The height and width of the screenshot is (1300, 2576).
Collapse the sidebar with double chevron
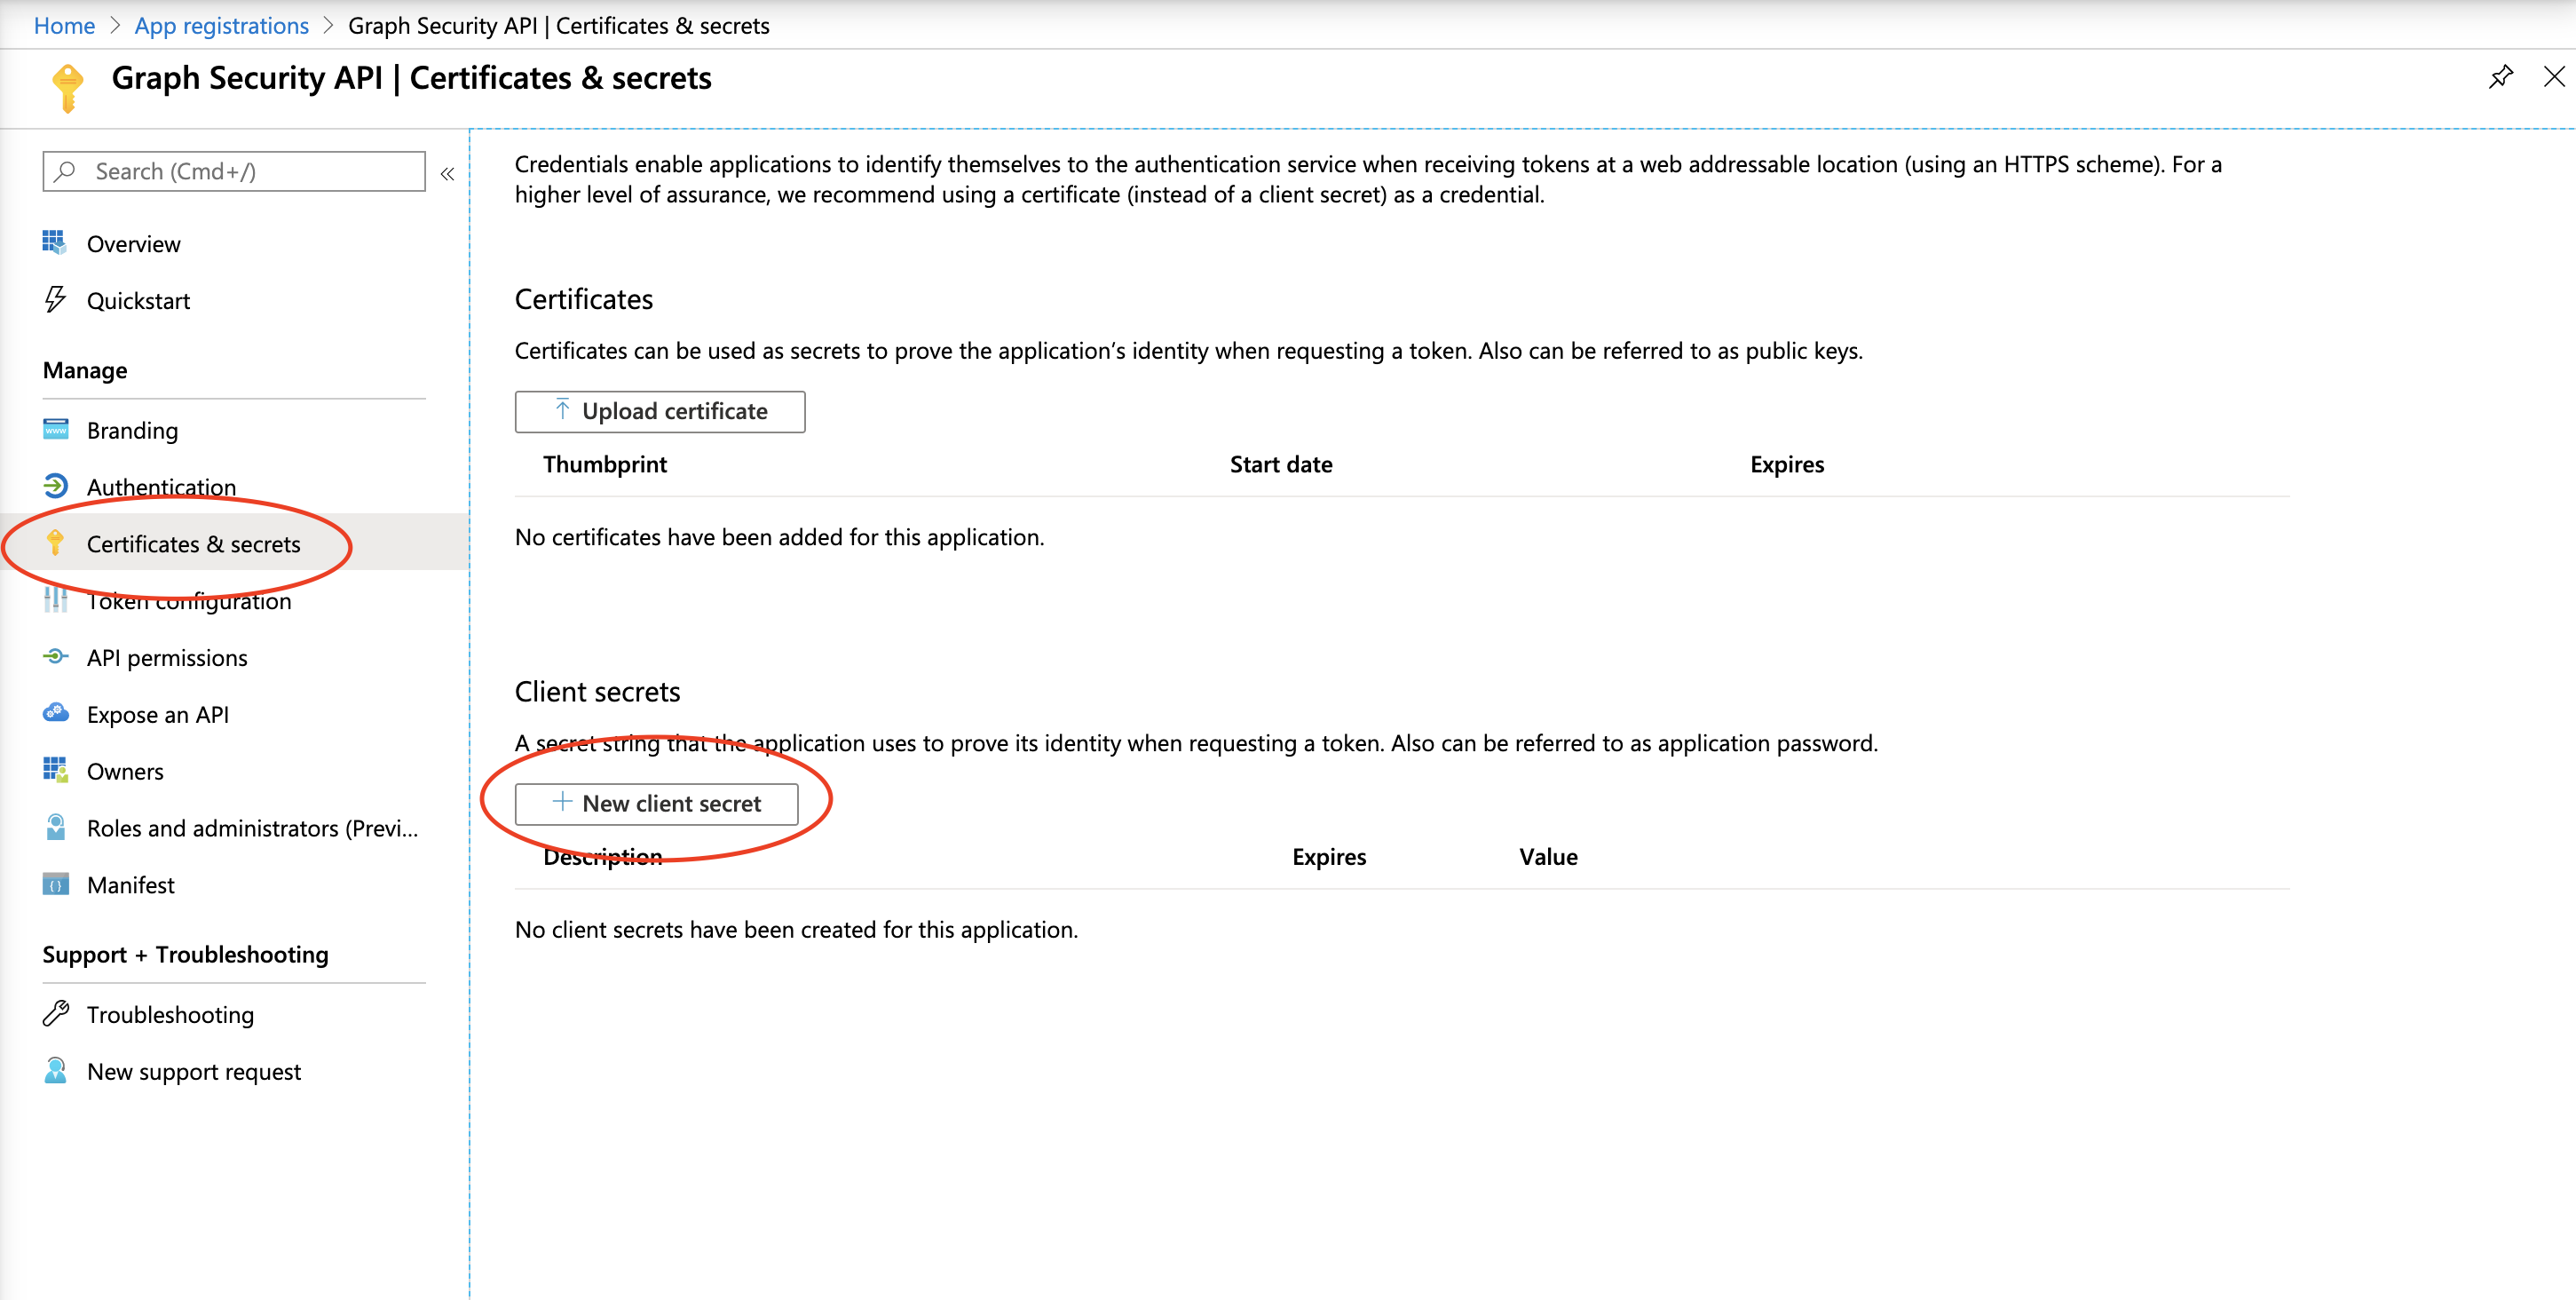(x=447, y=173)
